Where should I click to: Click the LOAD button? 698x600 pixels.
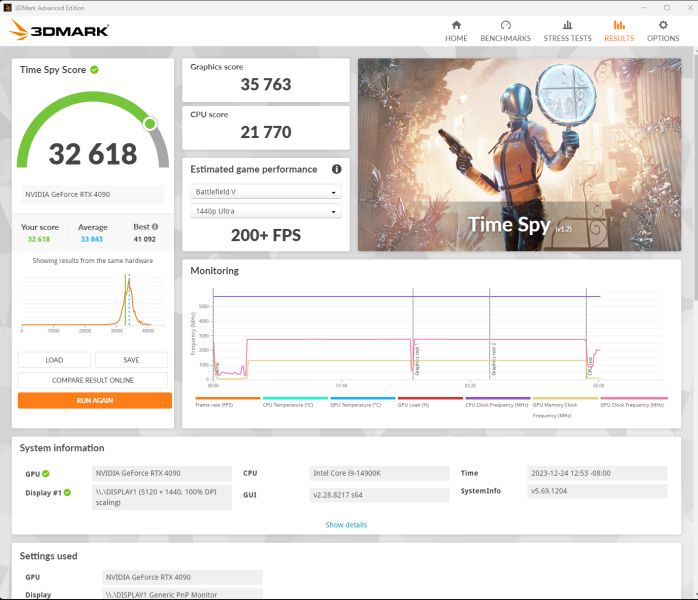pos(54,360)
